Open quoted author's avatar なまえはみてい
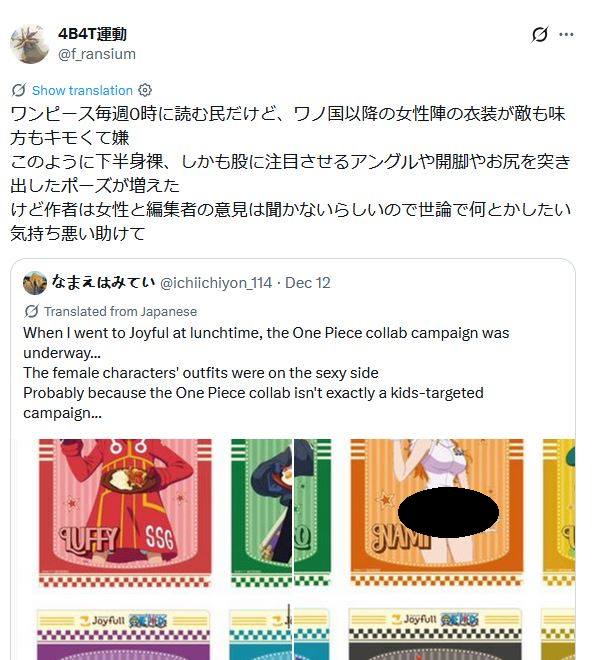 (35, 283)
